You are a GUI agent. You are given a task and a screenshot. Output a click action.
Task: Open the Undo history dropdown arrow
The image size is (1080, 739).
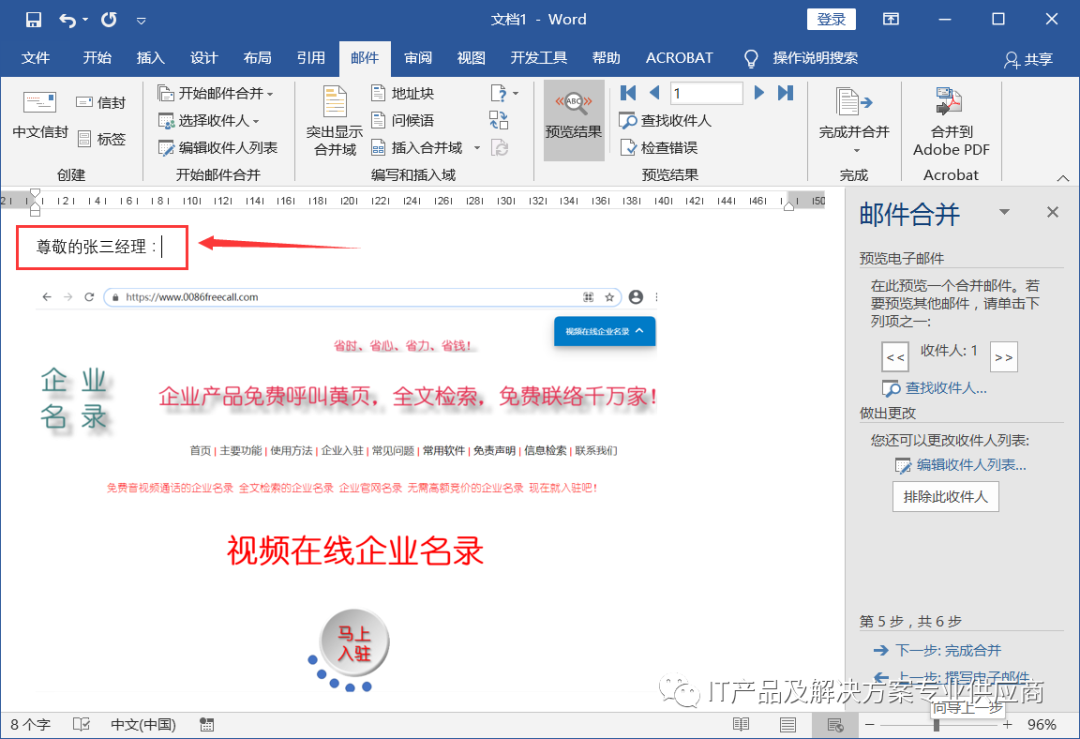point(85,19)
